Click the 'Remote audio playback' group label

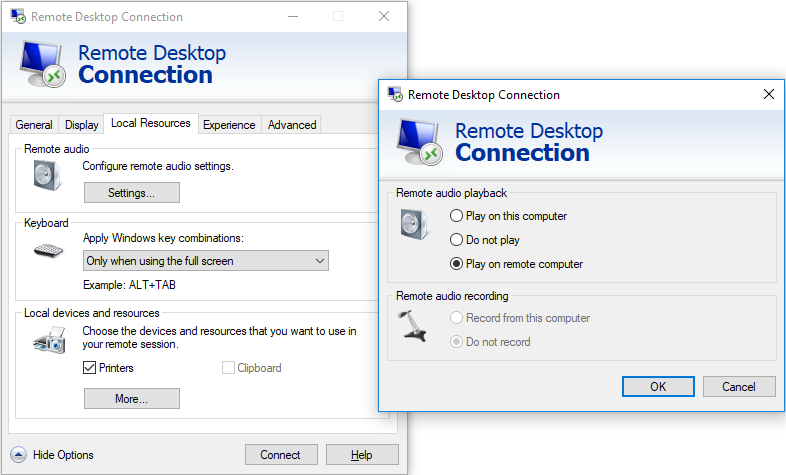[x=451, y=193]
